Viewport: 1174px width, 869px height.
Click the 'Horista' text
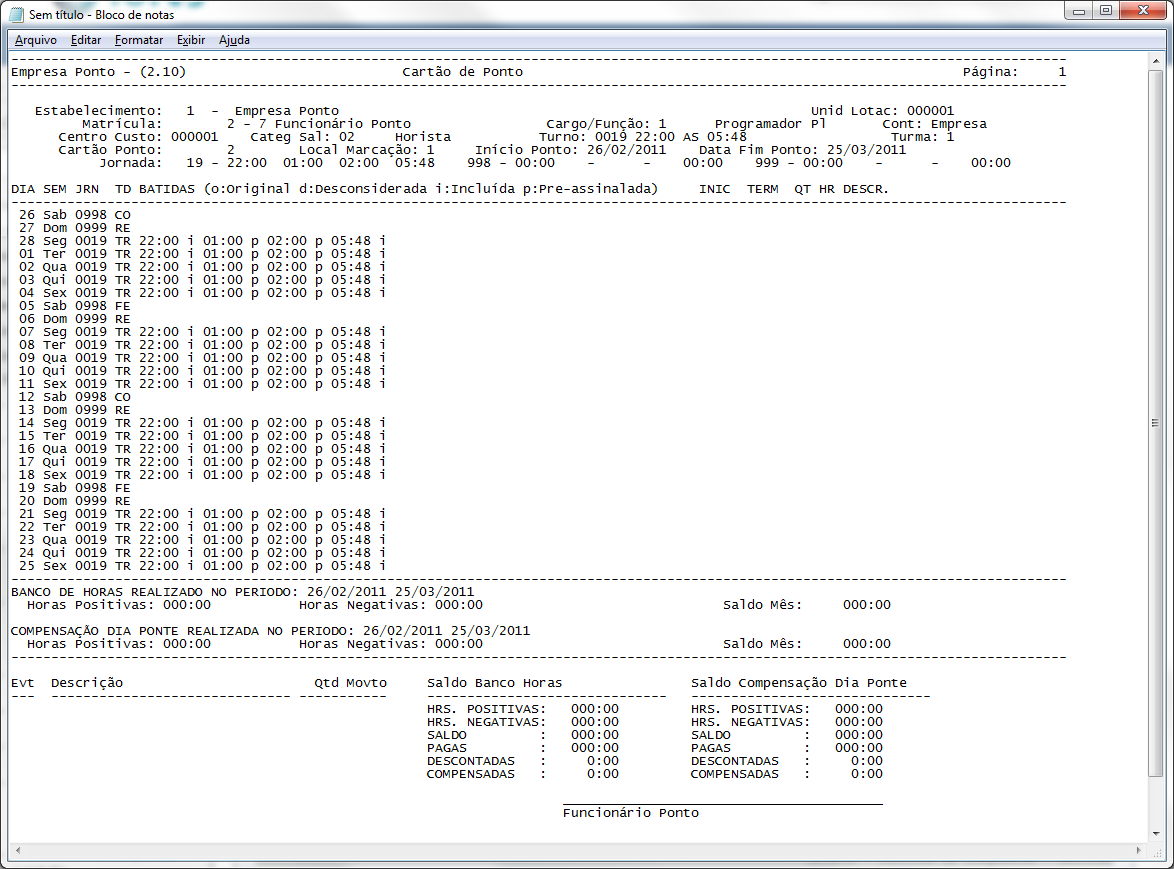tap(423, 137)
